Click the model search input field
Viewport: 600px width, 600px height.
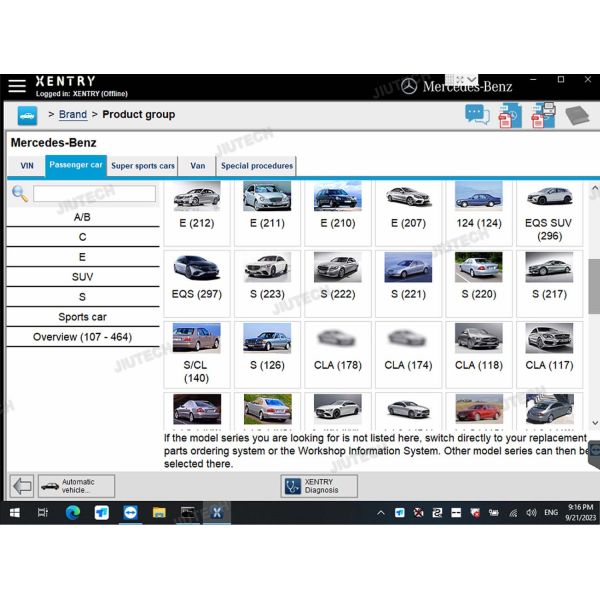pyautogui.click(x=94, y=194)
